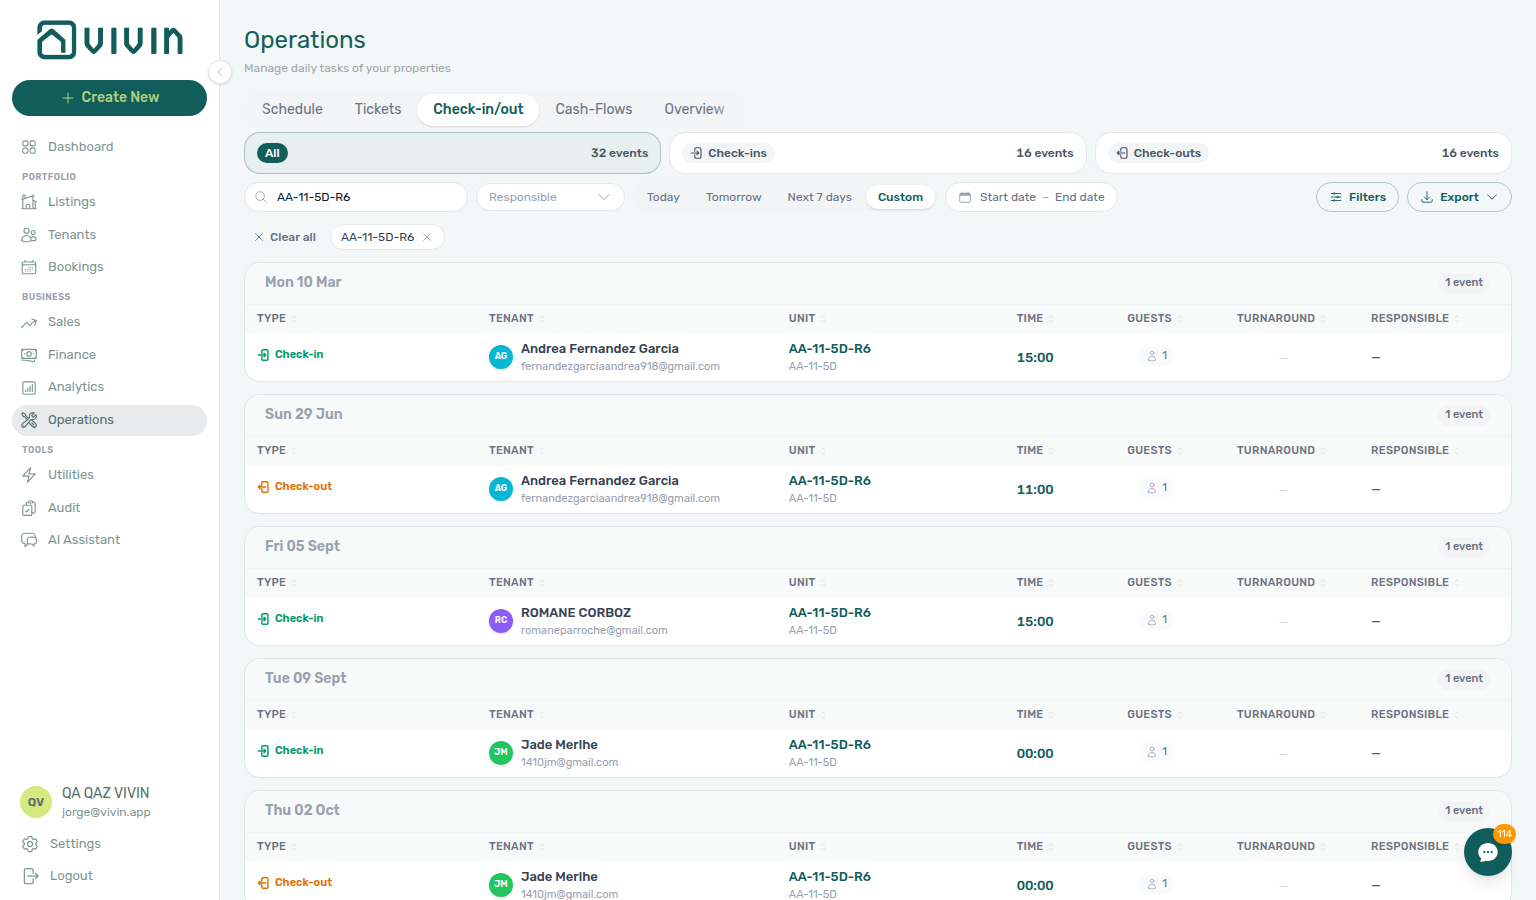This screenshot has height=900, width=1536.
Task: Open the chat support bubble
Action: point(1488,852)
